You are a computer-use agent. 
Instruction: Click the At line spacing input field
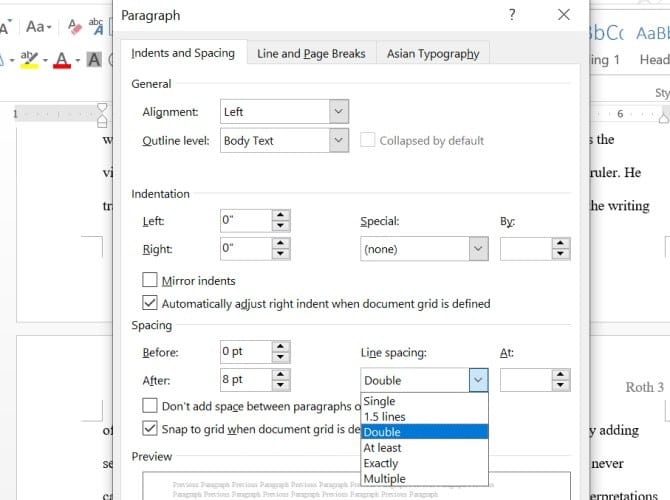click(x=526, y=380)
